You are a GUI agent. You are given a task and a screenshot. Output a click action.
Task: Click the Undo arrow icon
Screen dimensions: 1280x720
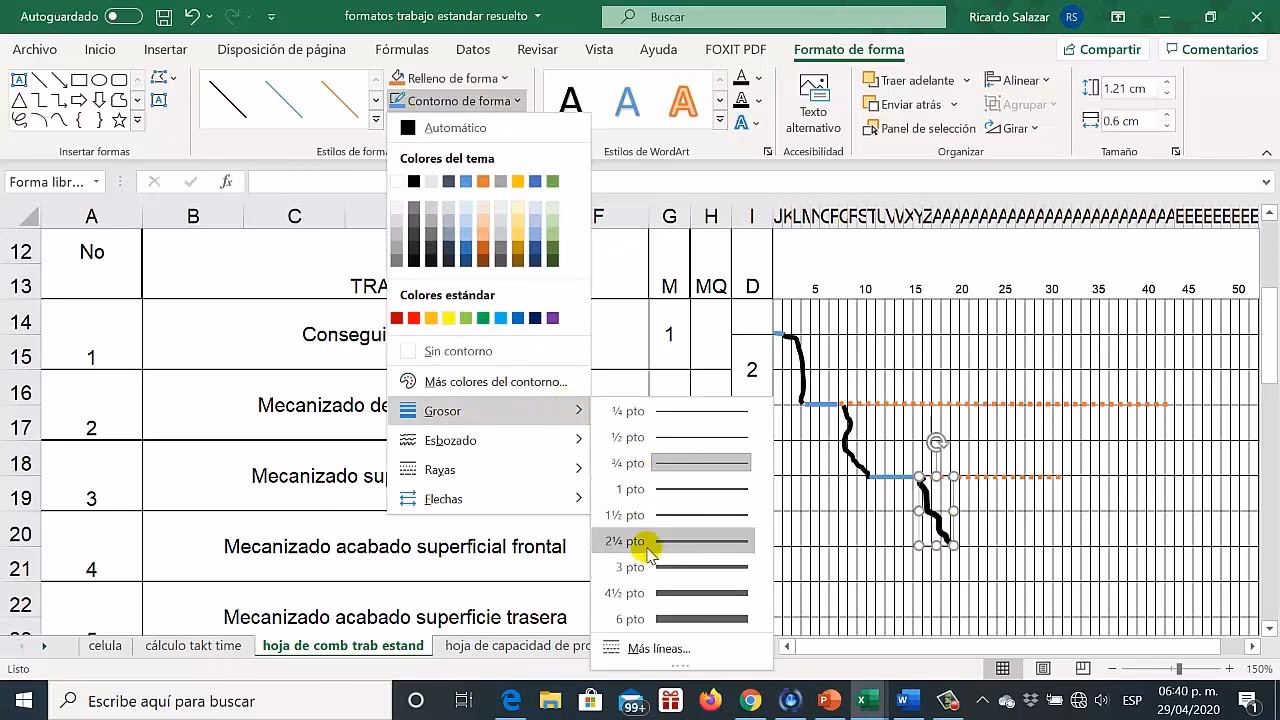192,17
